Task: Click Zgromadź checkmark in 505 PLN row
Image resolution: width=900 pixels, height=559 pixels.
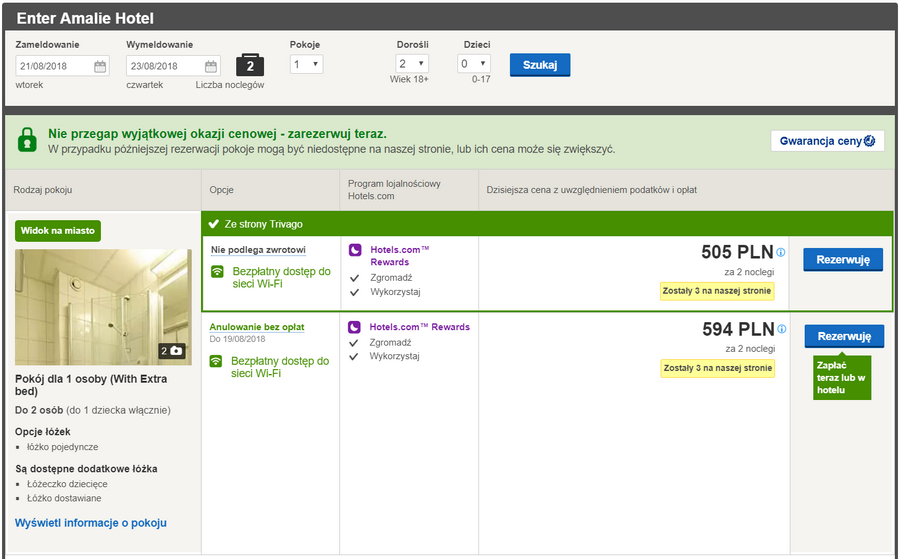Action: [355, 278]
